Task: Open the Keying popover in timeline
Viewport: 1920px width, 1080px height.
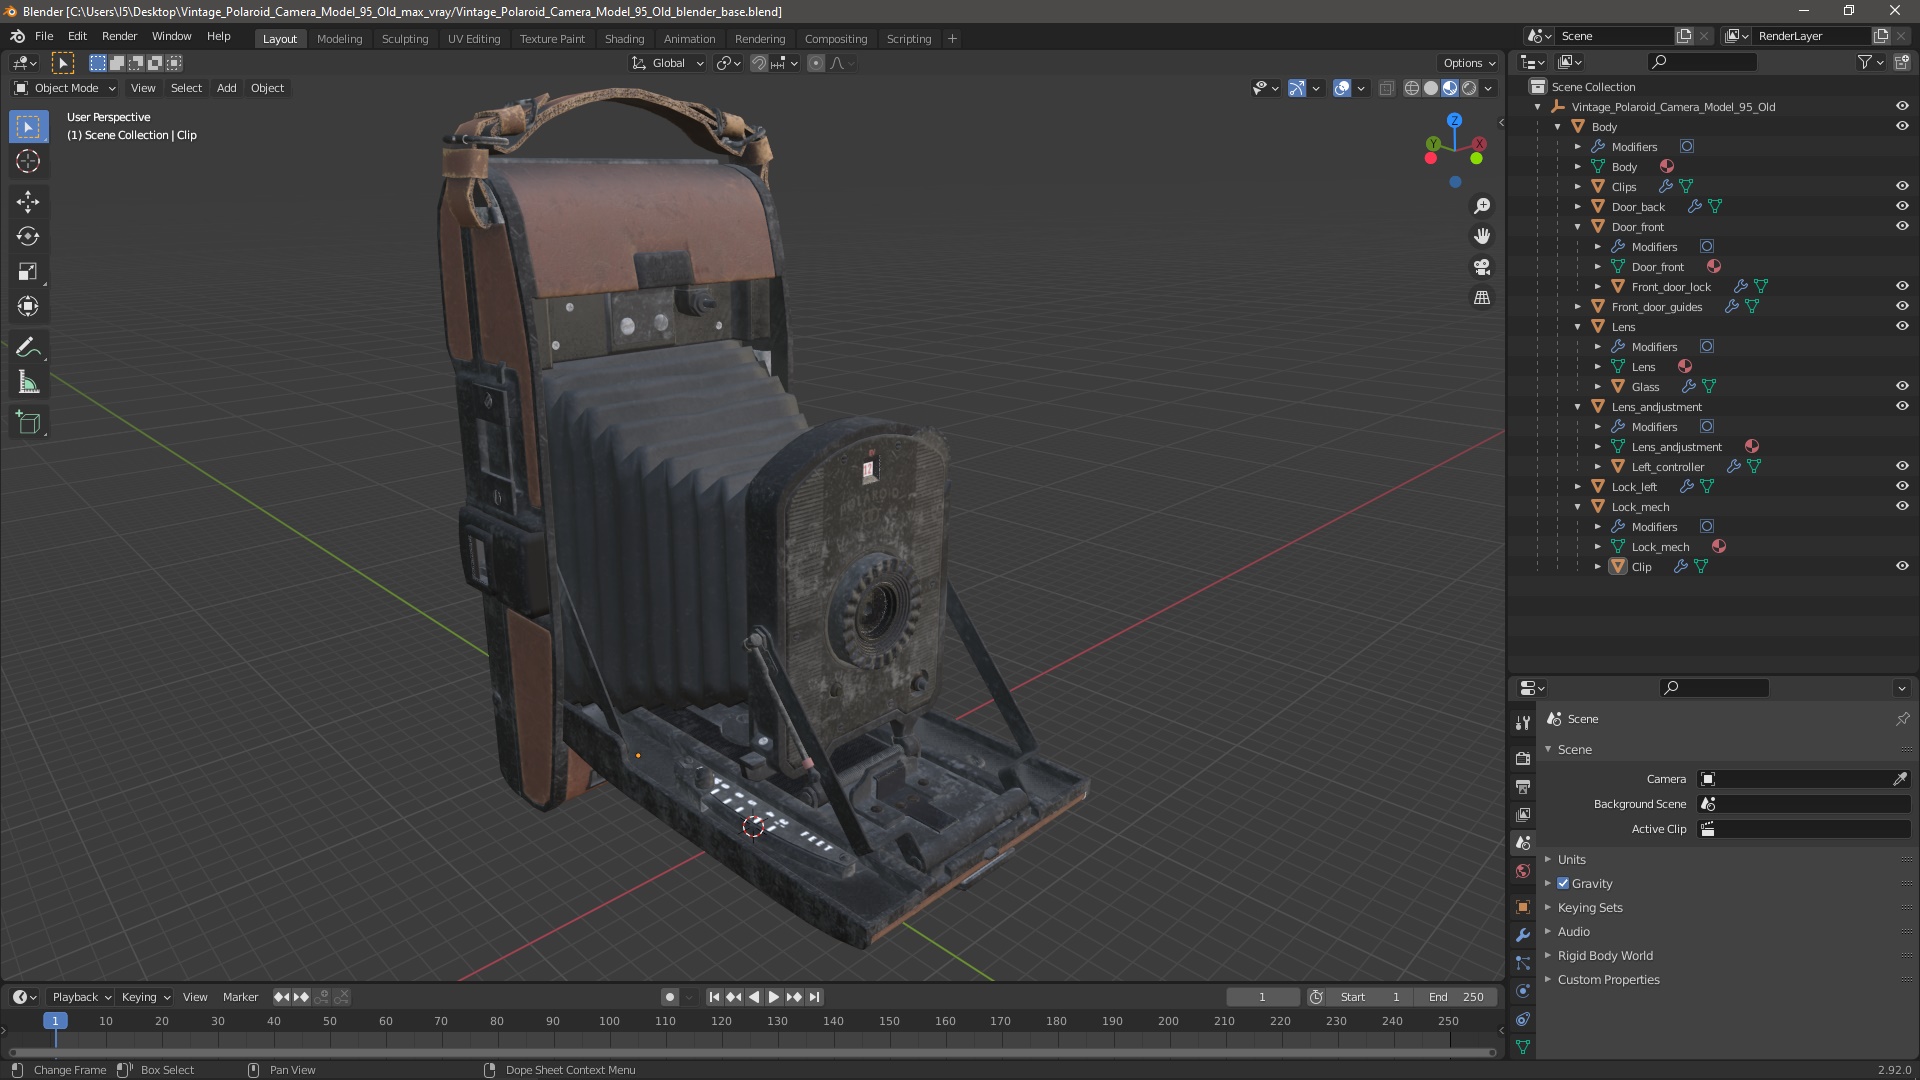Action: coord(145,997)
